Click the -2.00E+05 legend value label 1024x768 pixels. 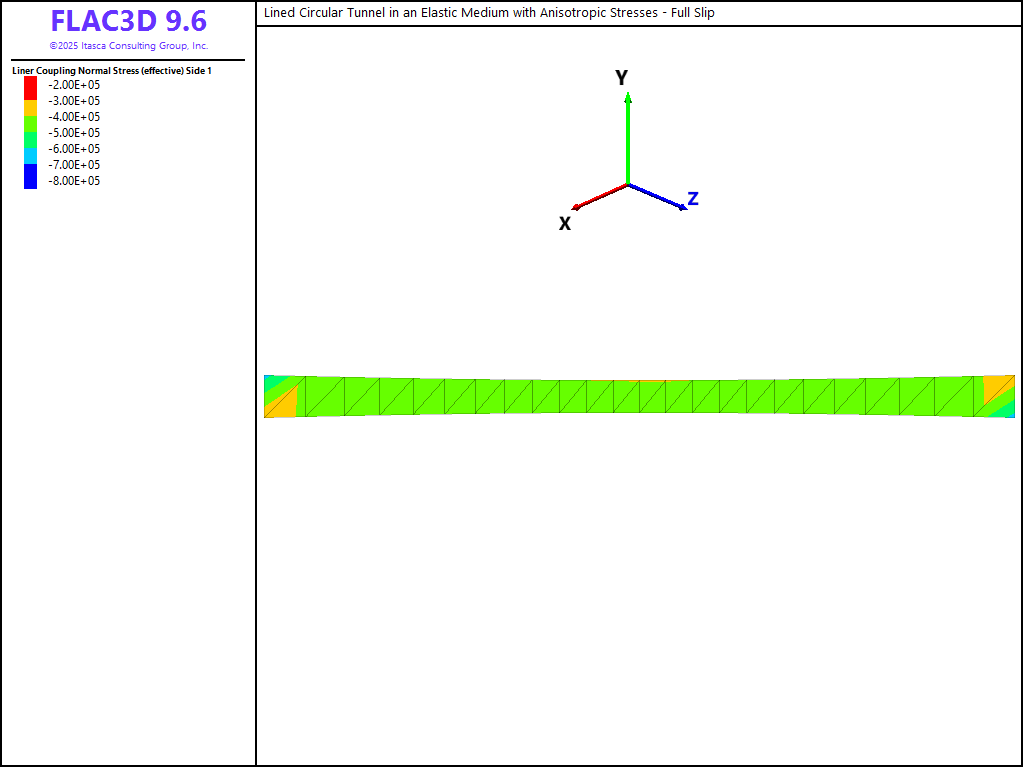(74, 85)
